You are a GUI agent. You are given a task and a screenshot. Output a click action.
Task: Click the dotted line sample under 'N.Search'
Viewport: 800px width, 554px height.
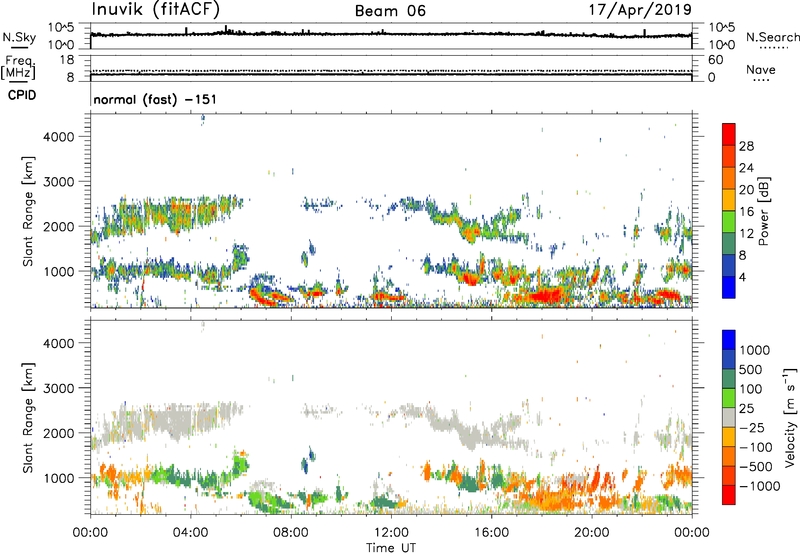click(x=773, y=48)
